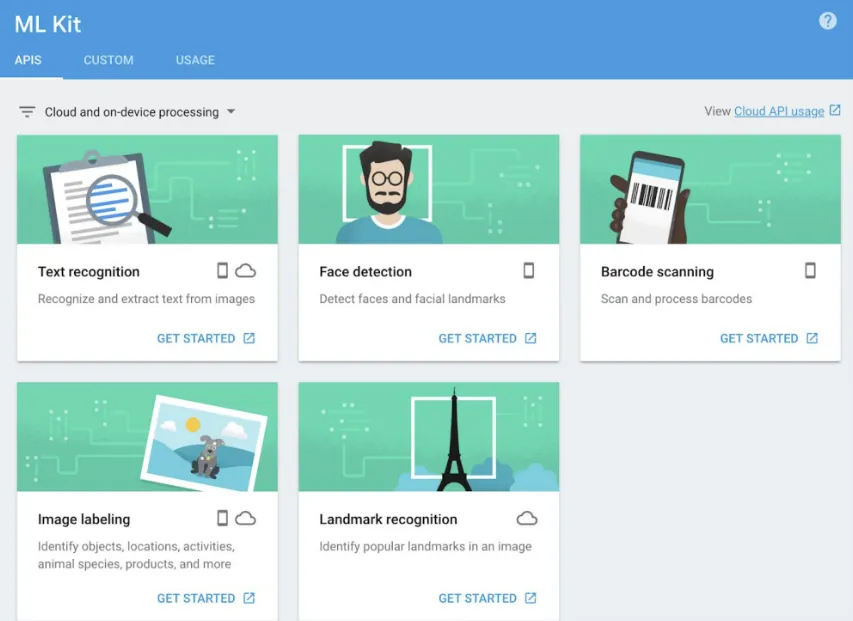Click the ML Kit page heading
The height and width of the screenshot is (621, 853).
(x=48, y=24)
